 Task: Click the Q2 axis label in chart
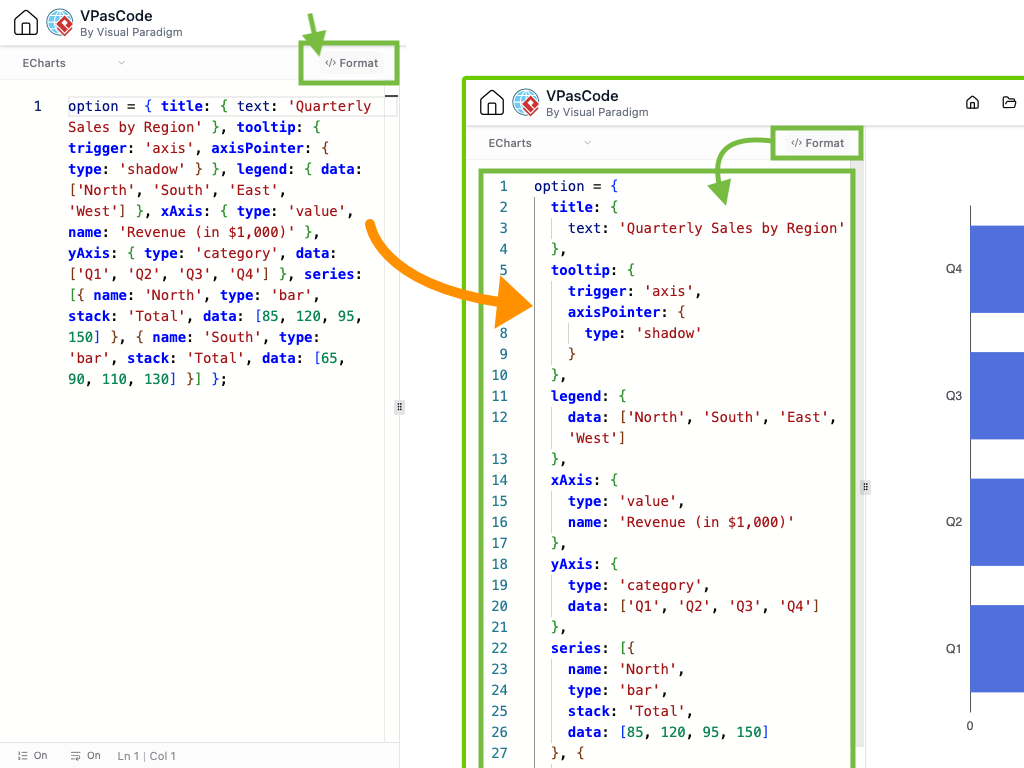tap(953, 522)
